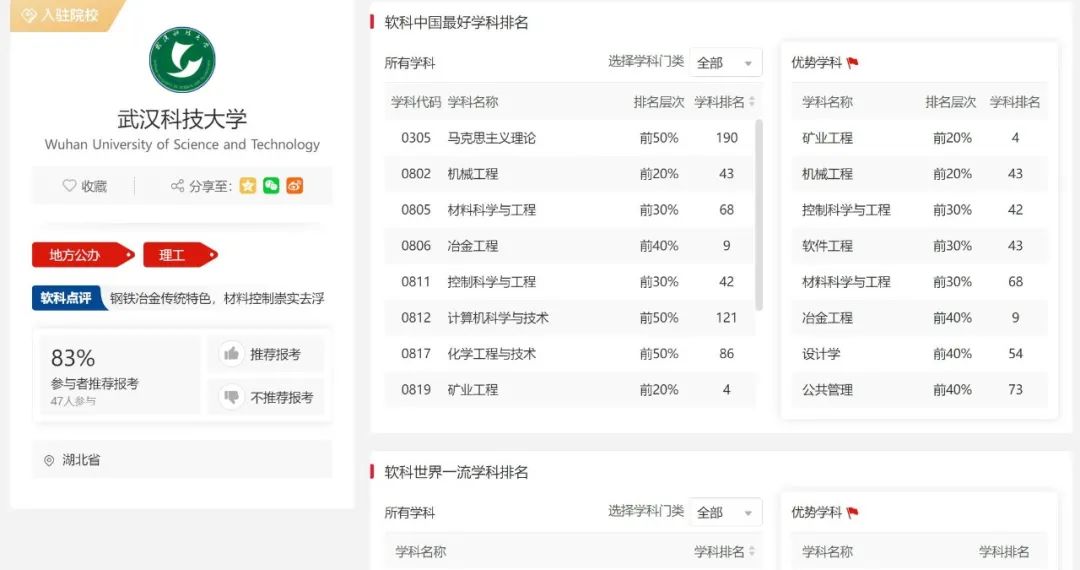This screenshot has width=1080, height=570.
Task: Click the 学科代码 column header
Action: point(415,102)
